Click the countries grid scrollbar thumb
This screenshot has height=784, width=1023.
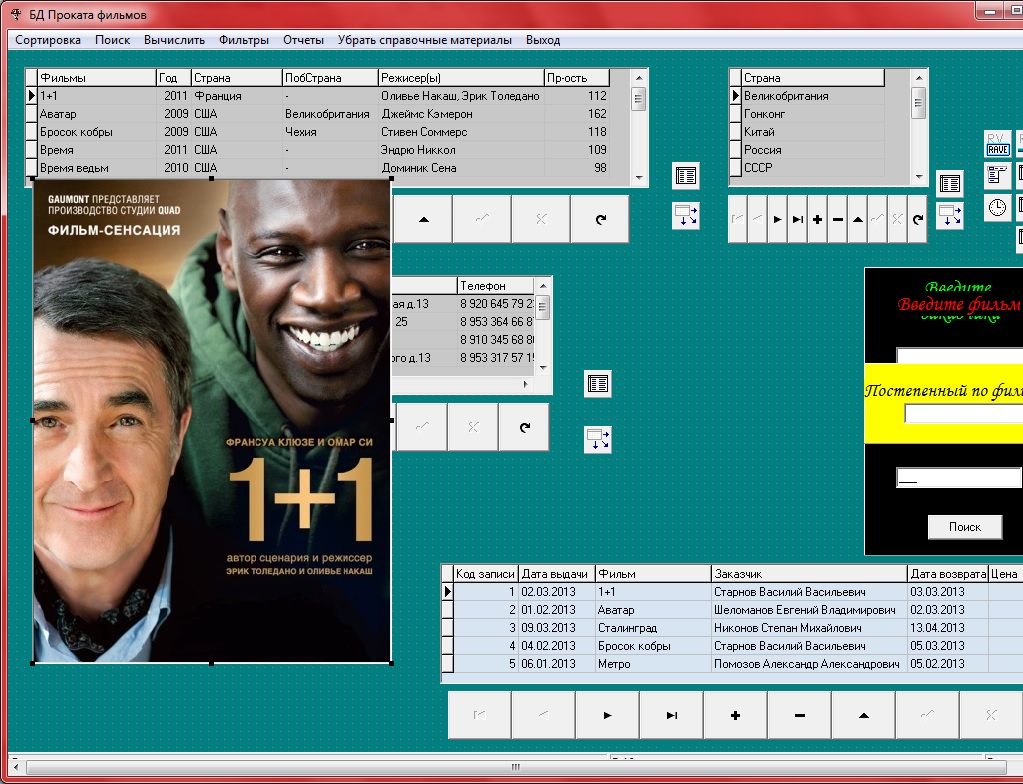(919, 102)
